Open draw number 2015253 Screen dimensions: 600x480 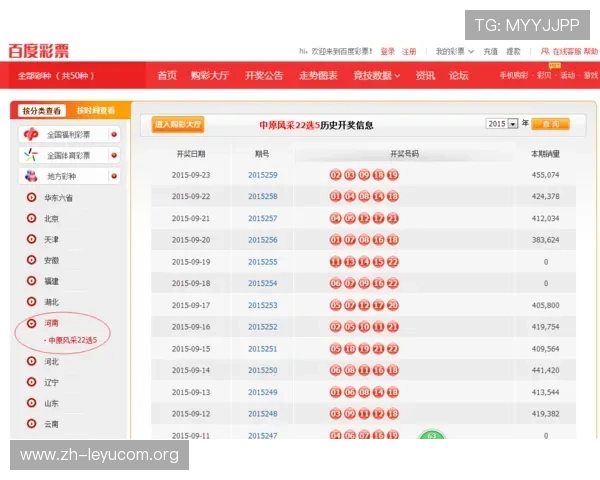point(262,305)
